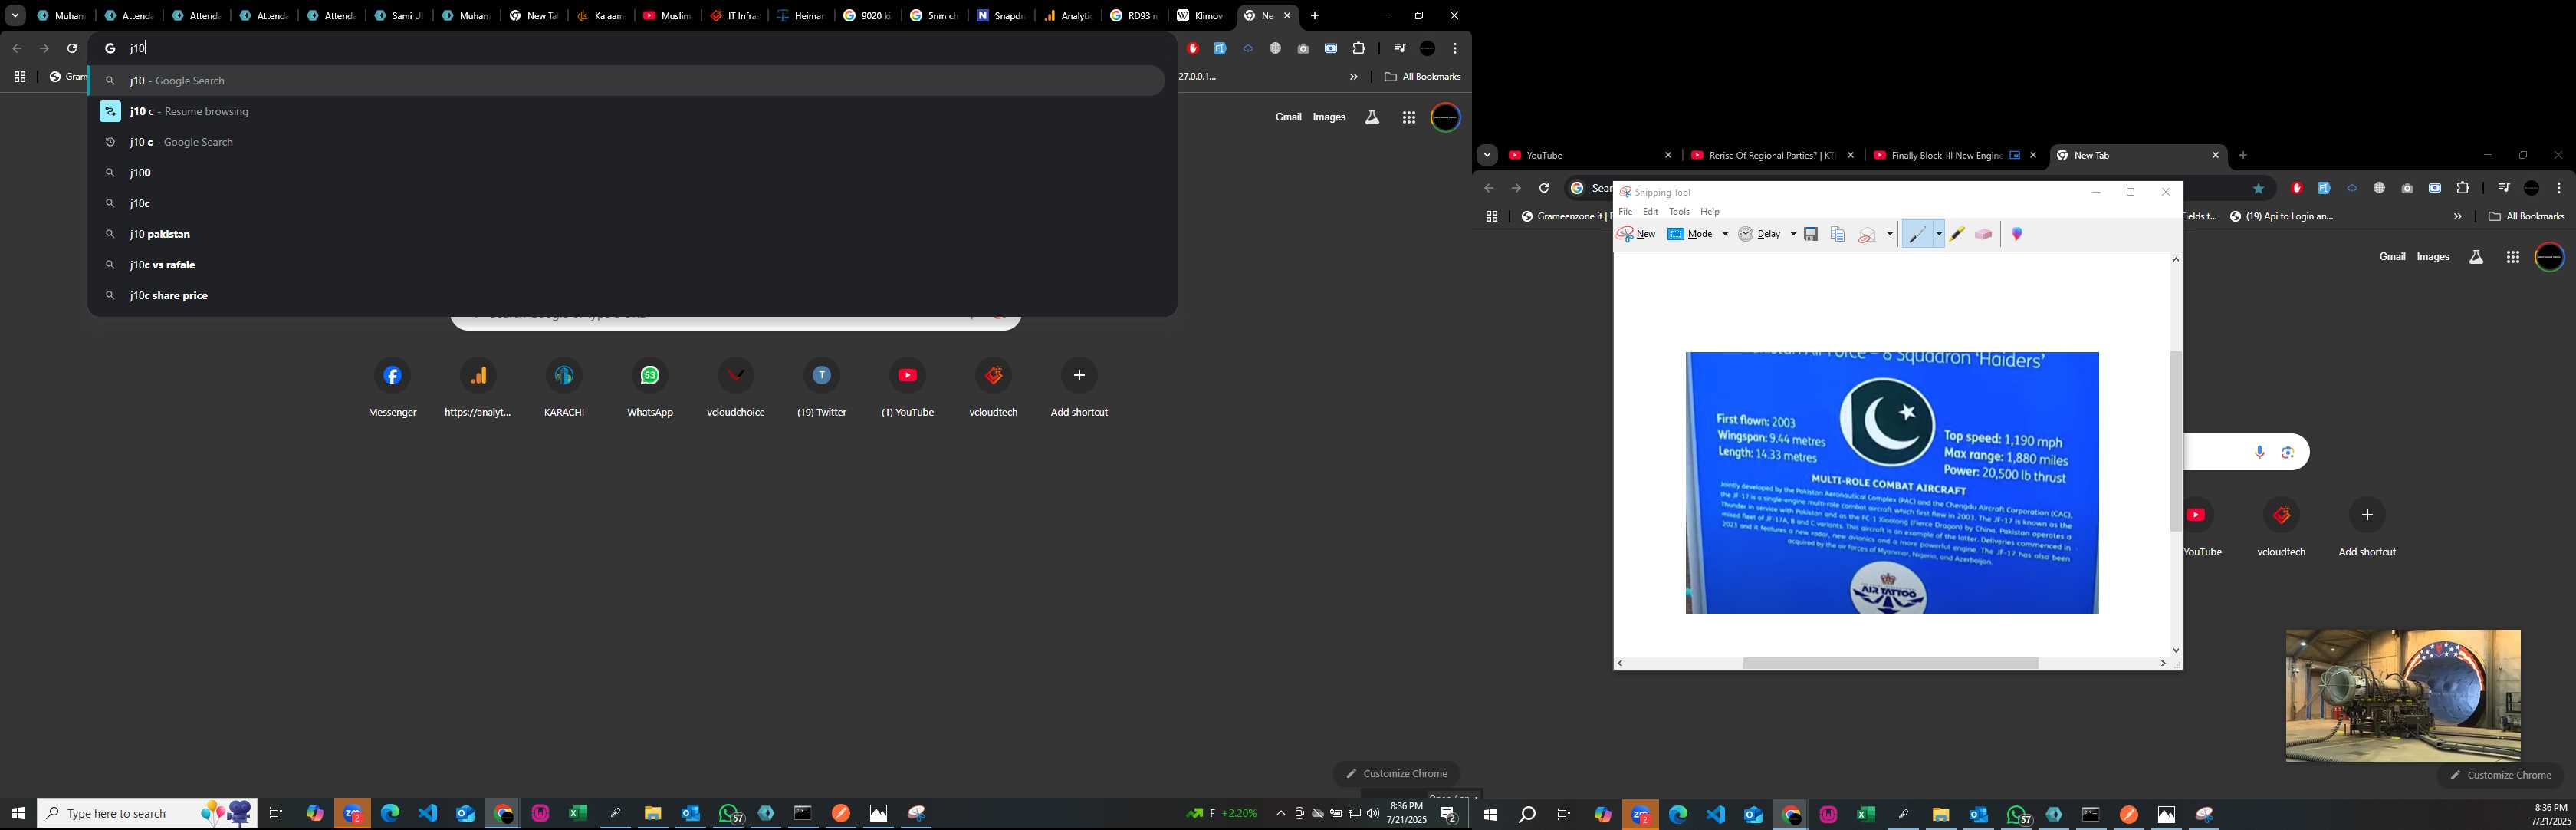Click the Send Snip envelope icon
This screenshot has height=830, width=2576.
coord(1867,235)
